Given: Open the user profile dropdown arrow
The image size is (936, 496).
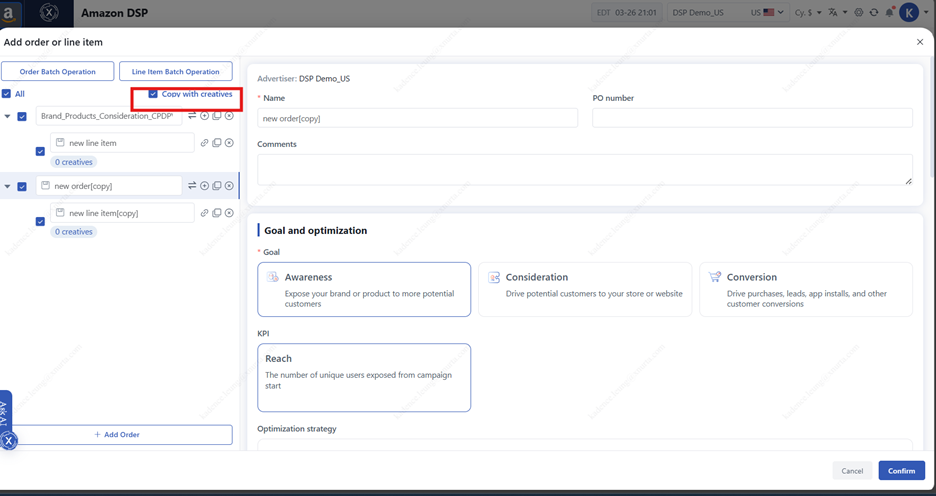Looking at the screenshot, I should click(926, 13).
